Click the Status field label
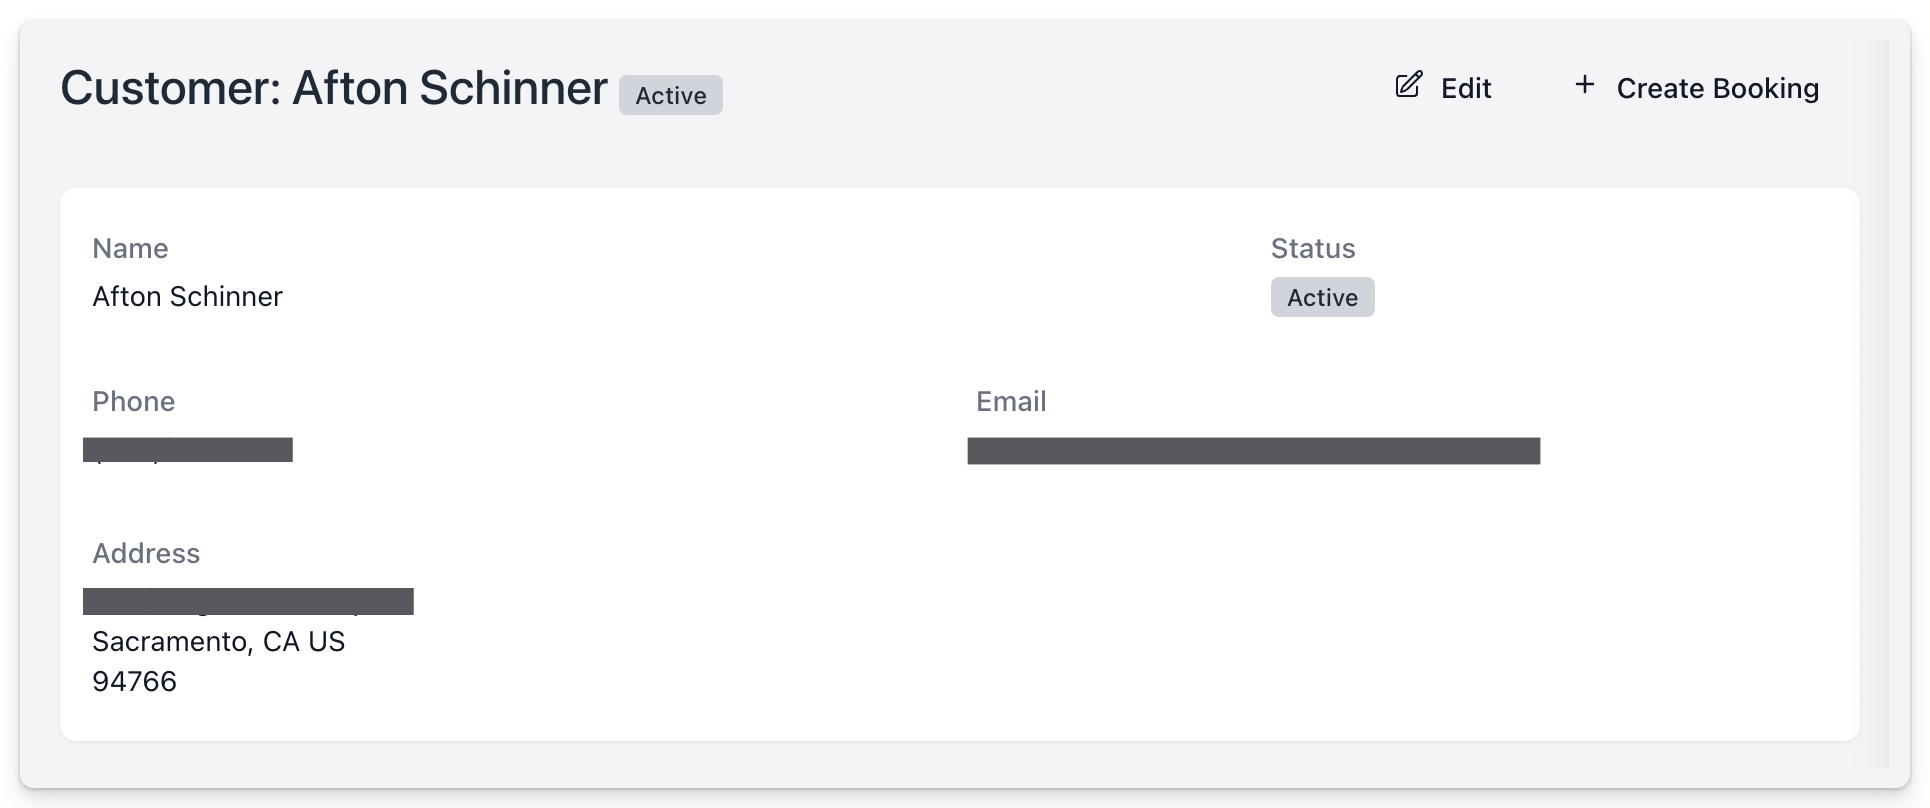The height and width of the screenshot is (808, 1930). 1312,249
